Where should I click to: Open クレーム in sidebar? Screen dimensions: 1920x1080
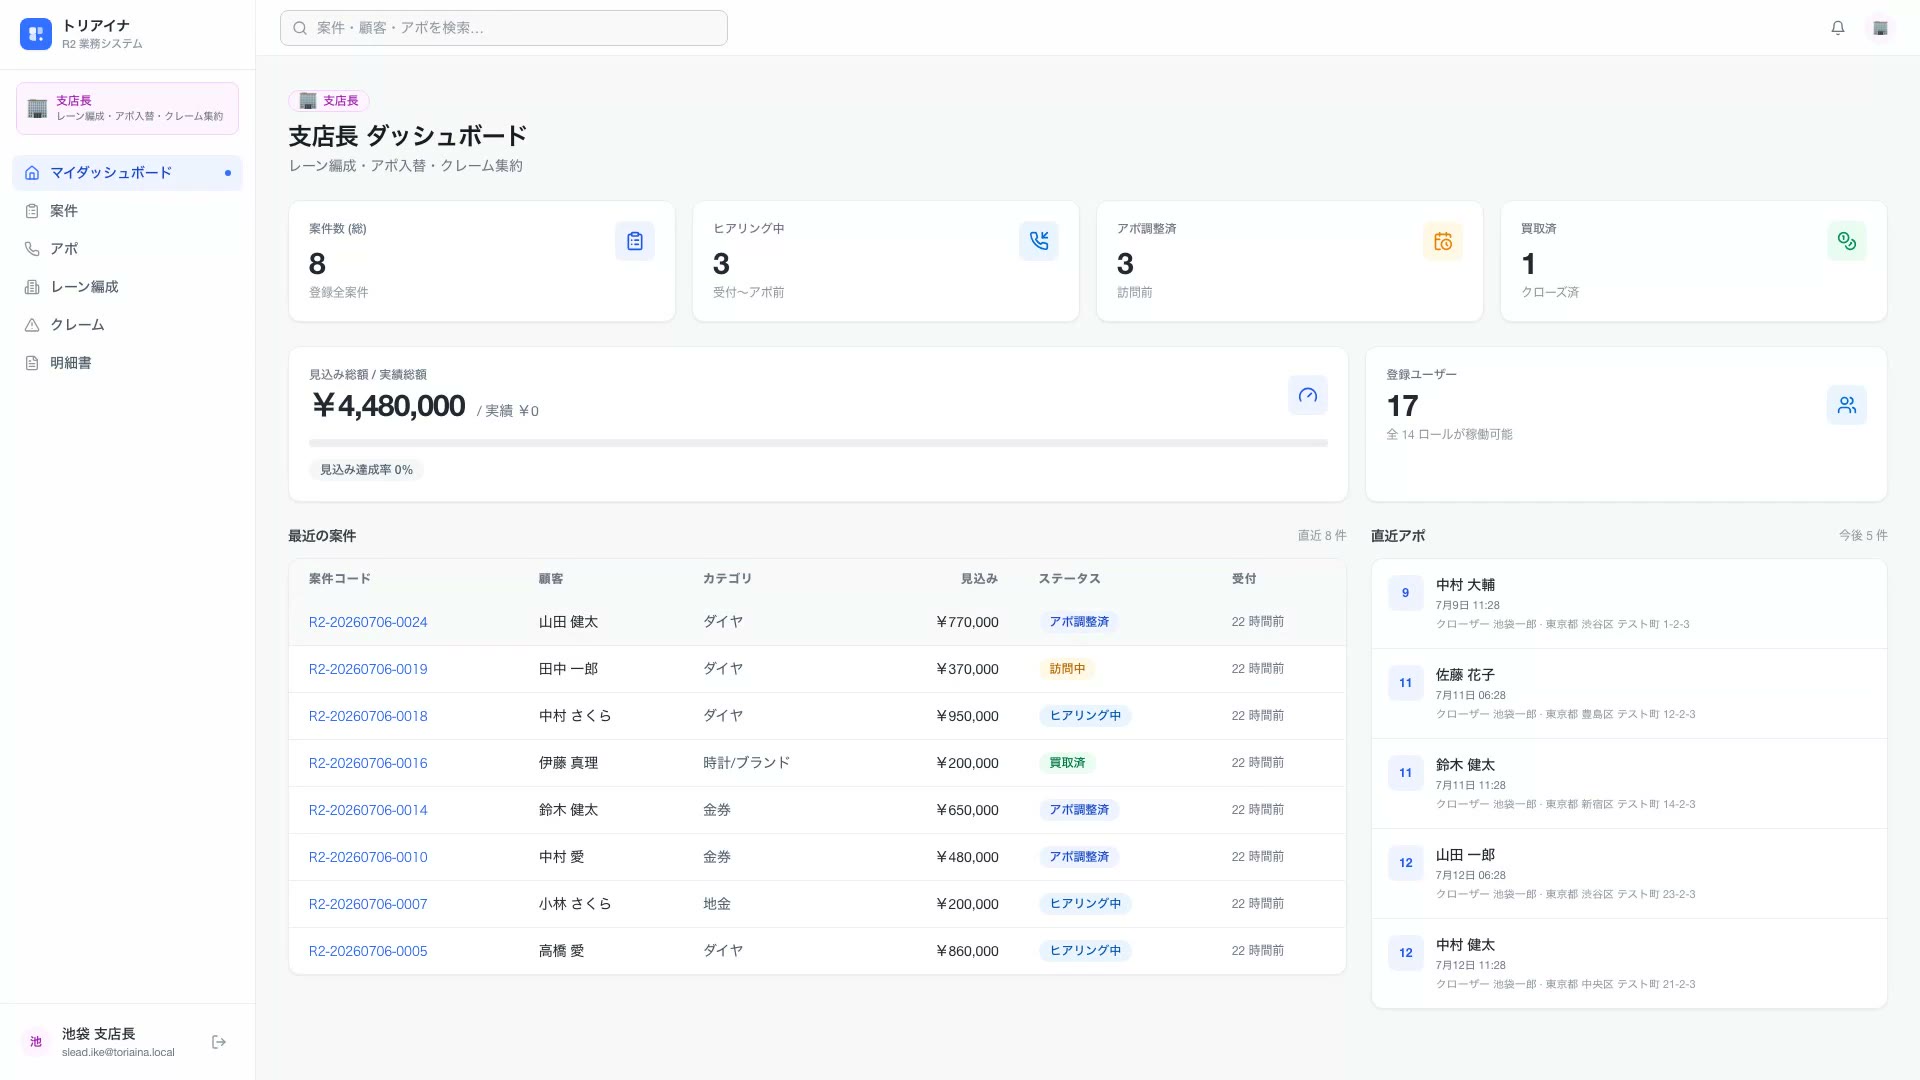pyautogui.click(x=127, y=325)
